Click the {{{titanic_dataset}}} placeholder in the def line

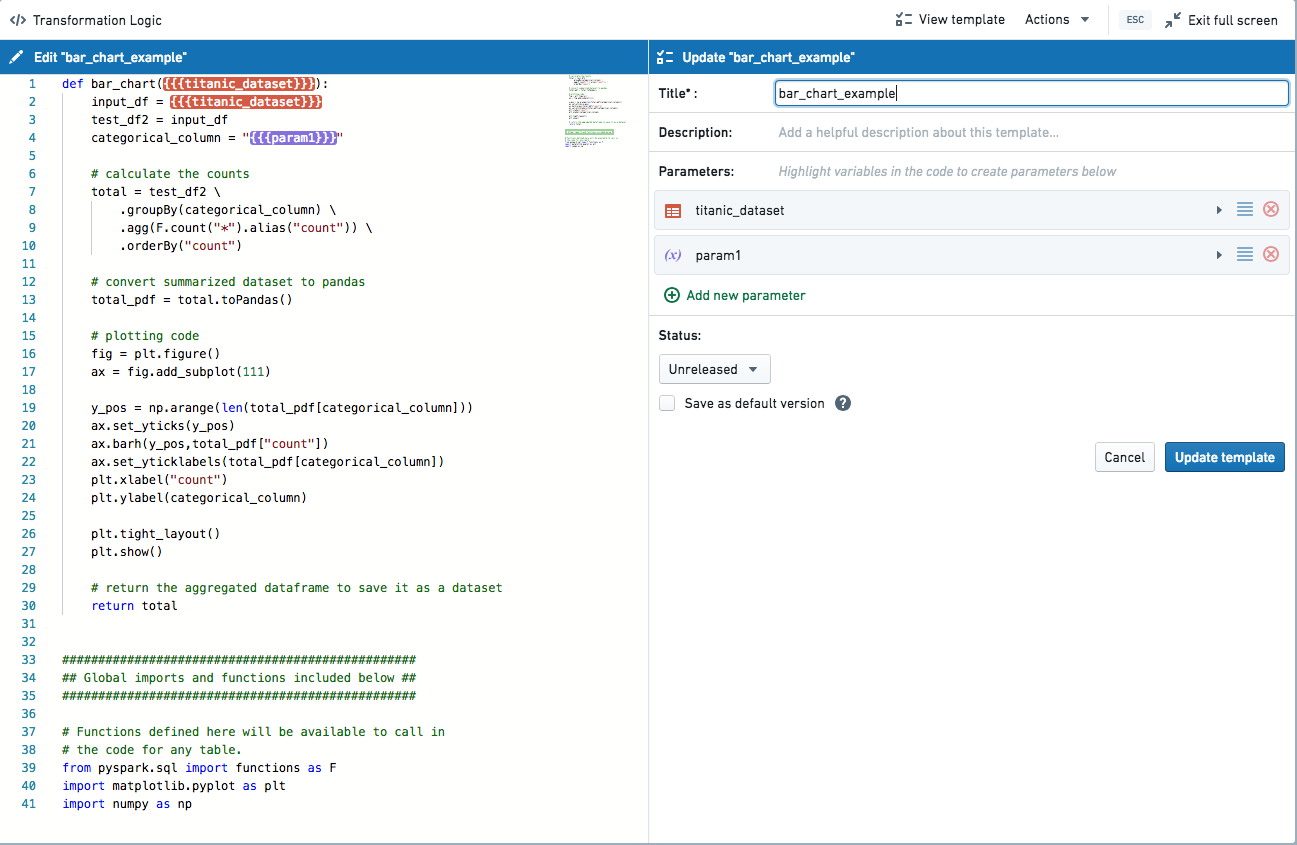[x=239, y=84]
